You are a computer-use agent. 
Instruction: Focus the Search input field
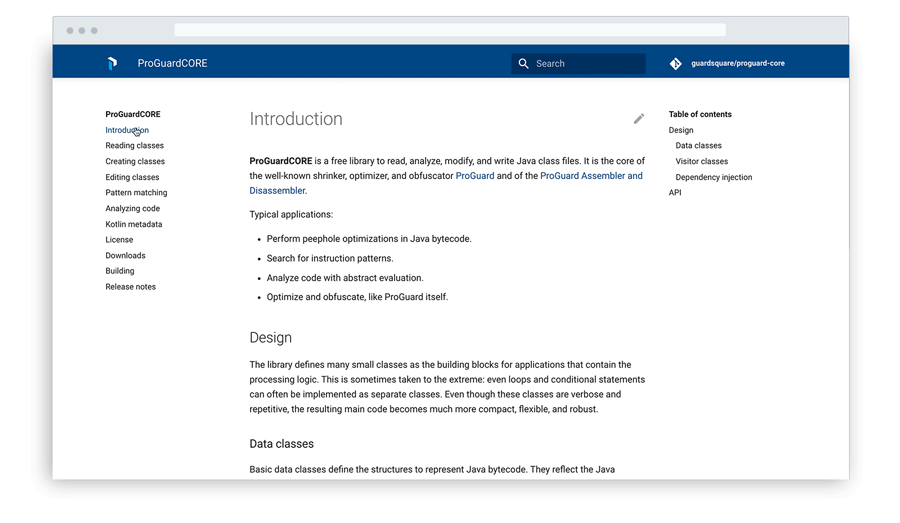pos(578,64)
